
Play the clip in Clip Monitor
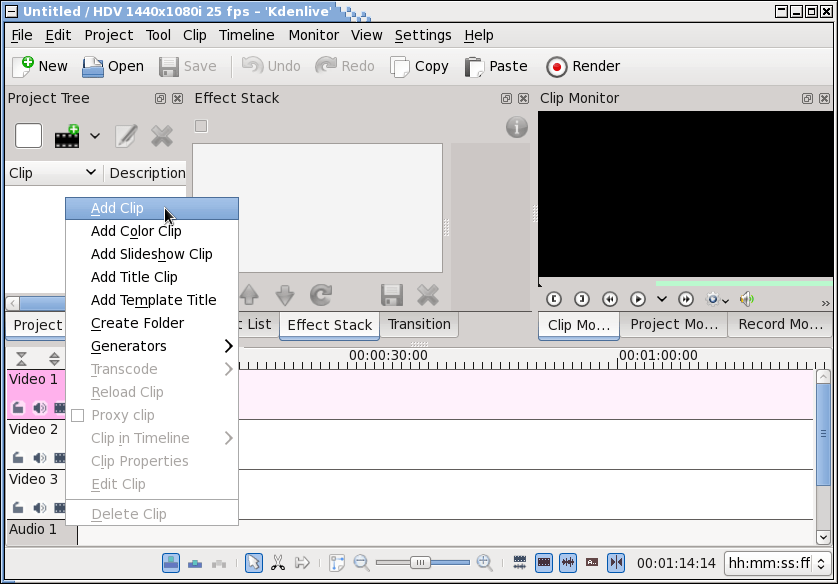638,299
